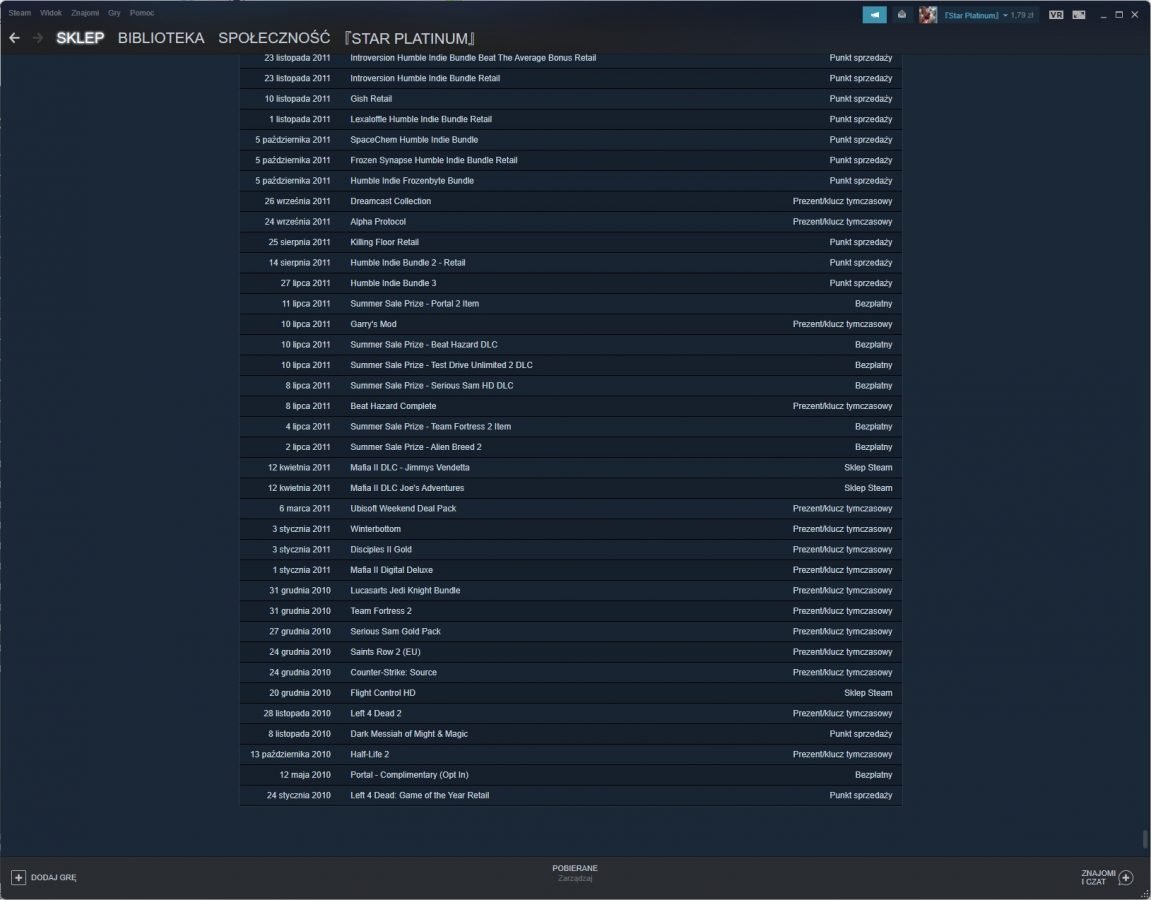Launch SteamVR via the VR icon
Screen dimensions: 1151x900
[x=1056, y=15]
